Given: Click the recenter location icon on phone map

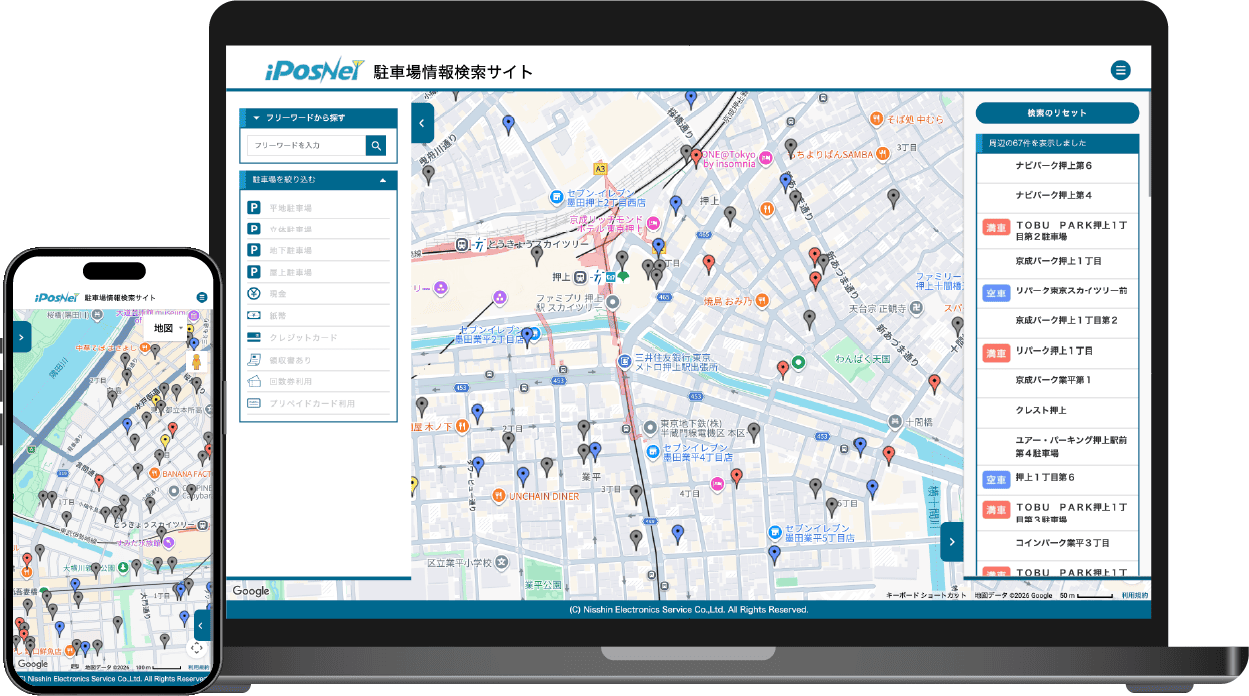Looking at the screenshot, I should point(196,648).
